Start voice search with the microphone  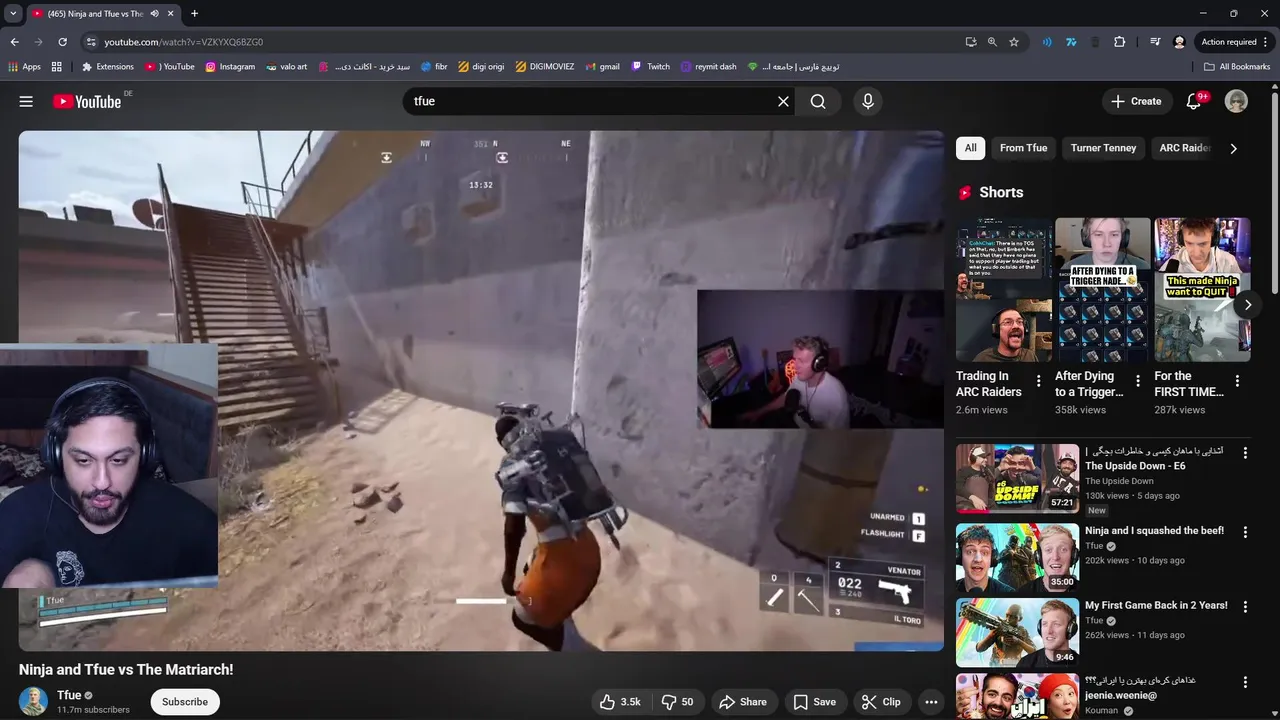tap(867, 101)
